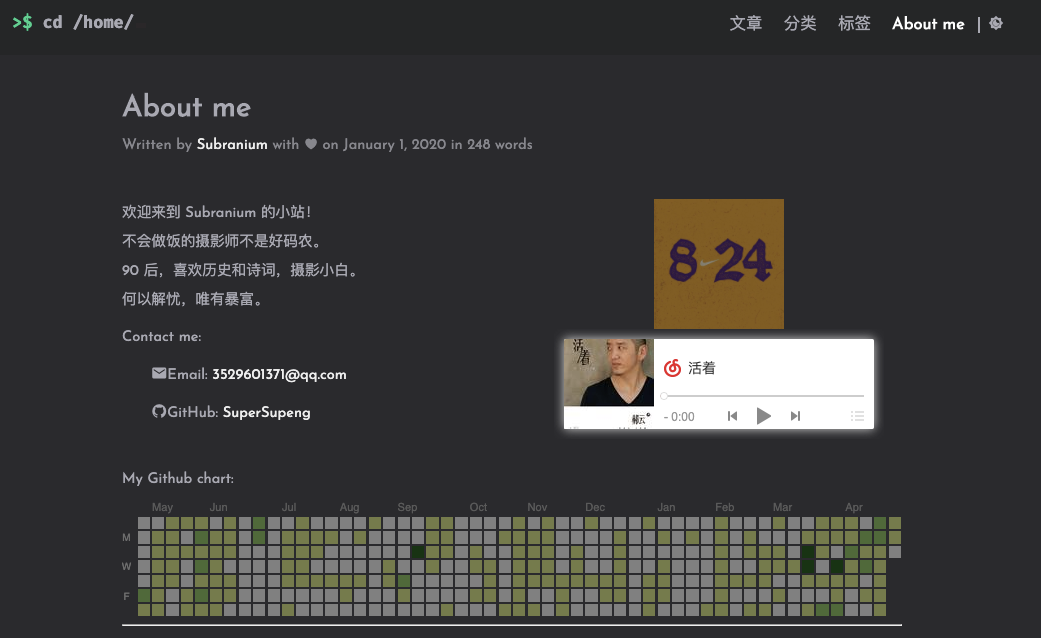Viewport: 1041px width, 638px height.
Task: Toggle the dark/light theme icon
Action: click(996, 23)
